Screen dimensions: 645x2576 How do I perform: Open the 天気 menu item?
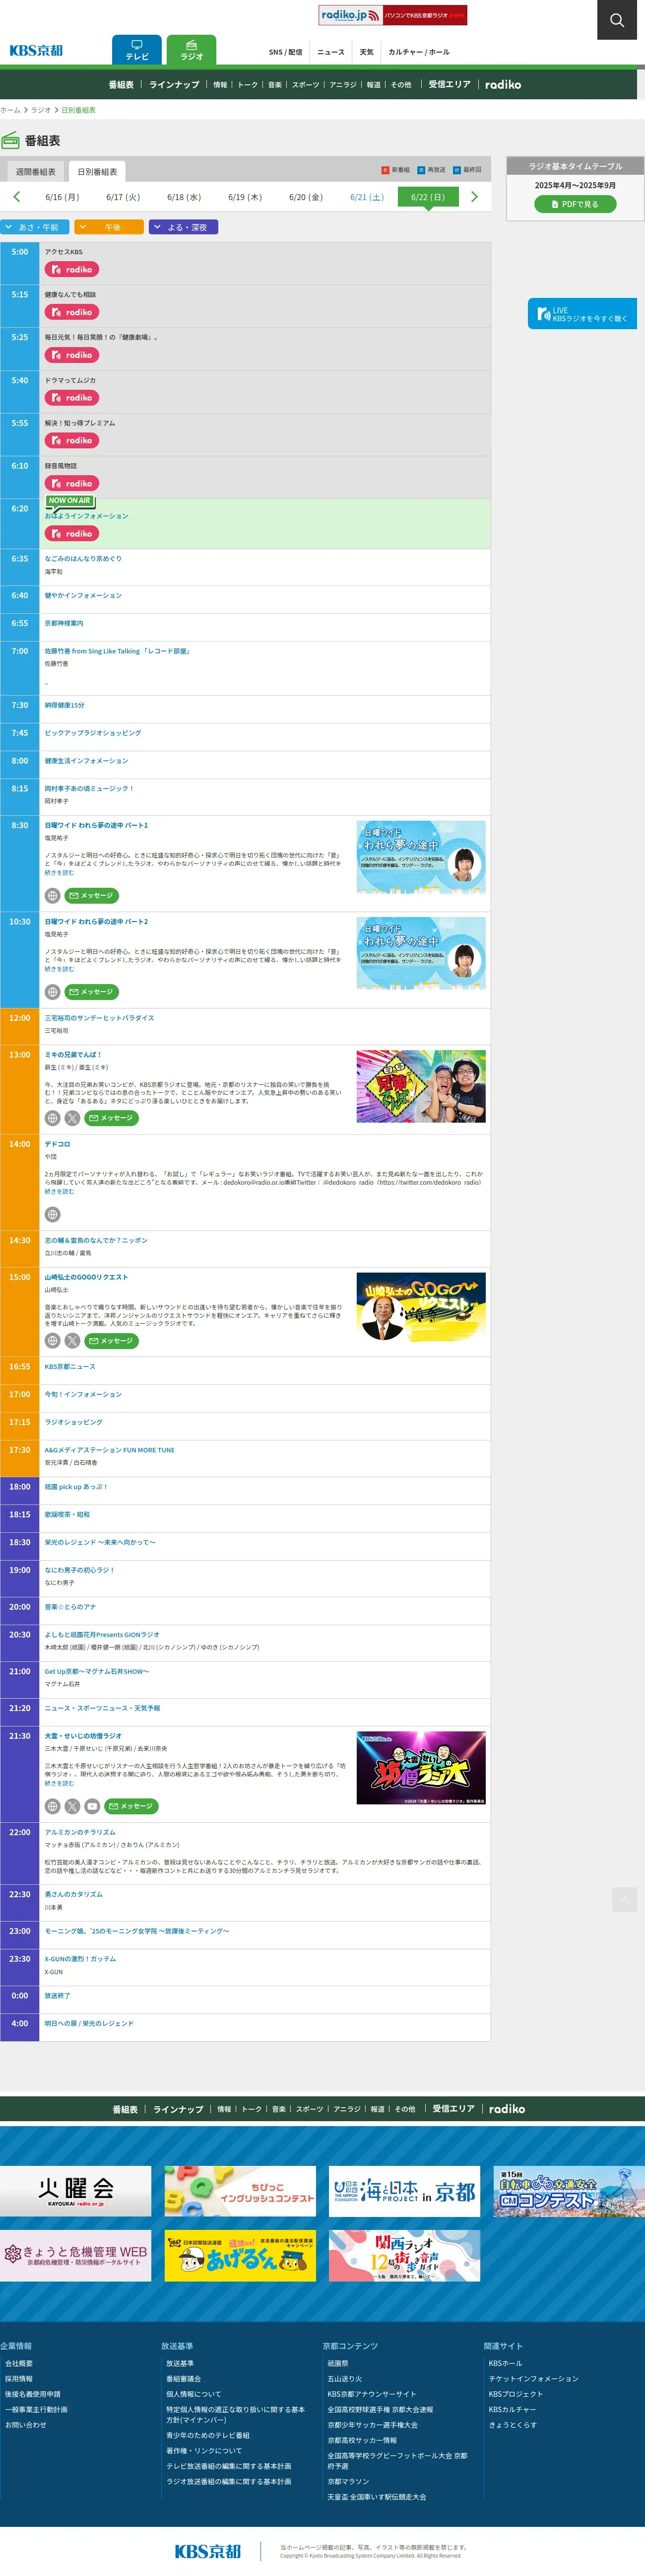coord(367,52)
